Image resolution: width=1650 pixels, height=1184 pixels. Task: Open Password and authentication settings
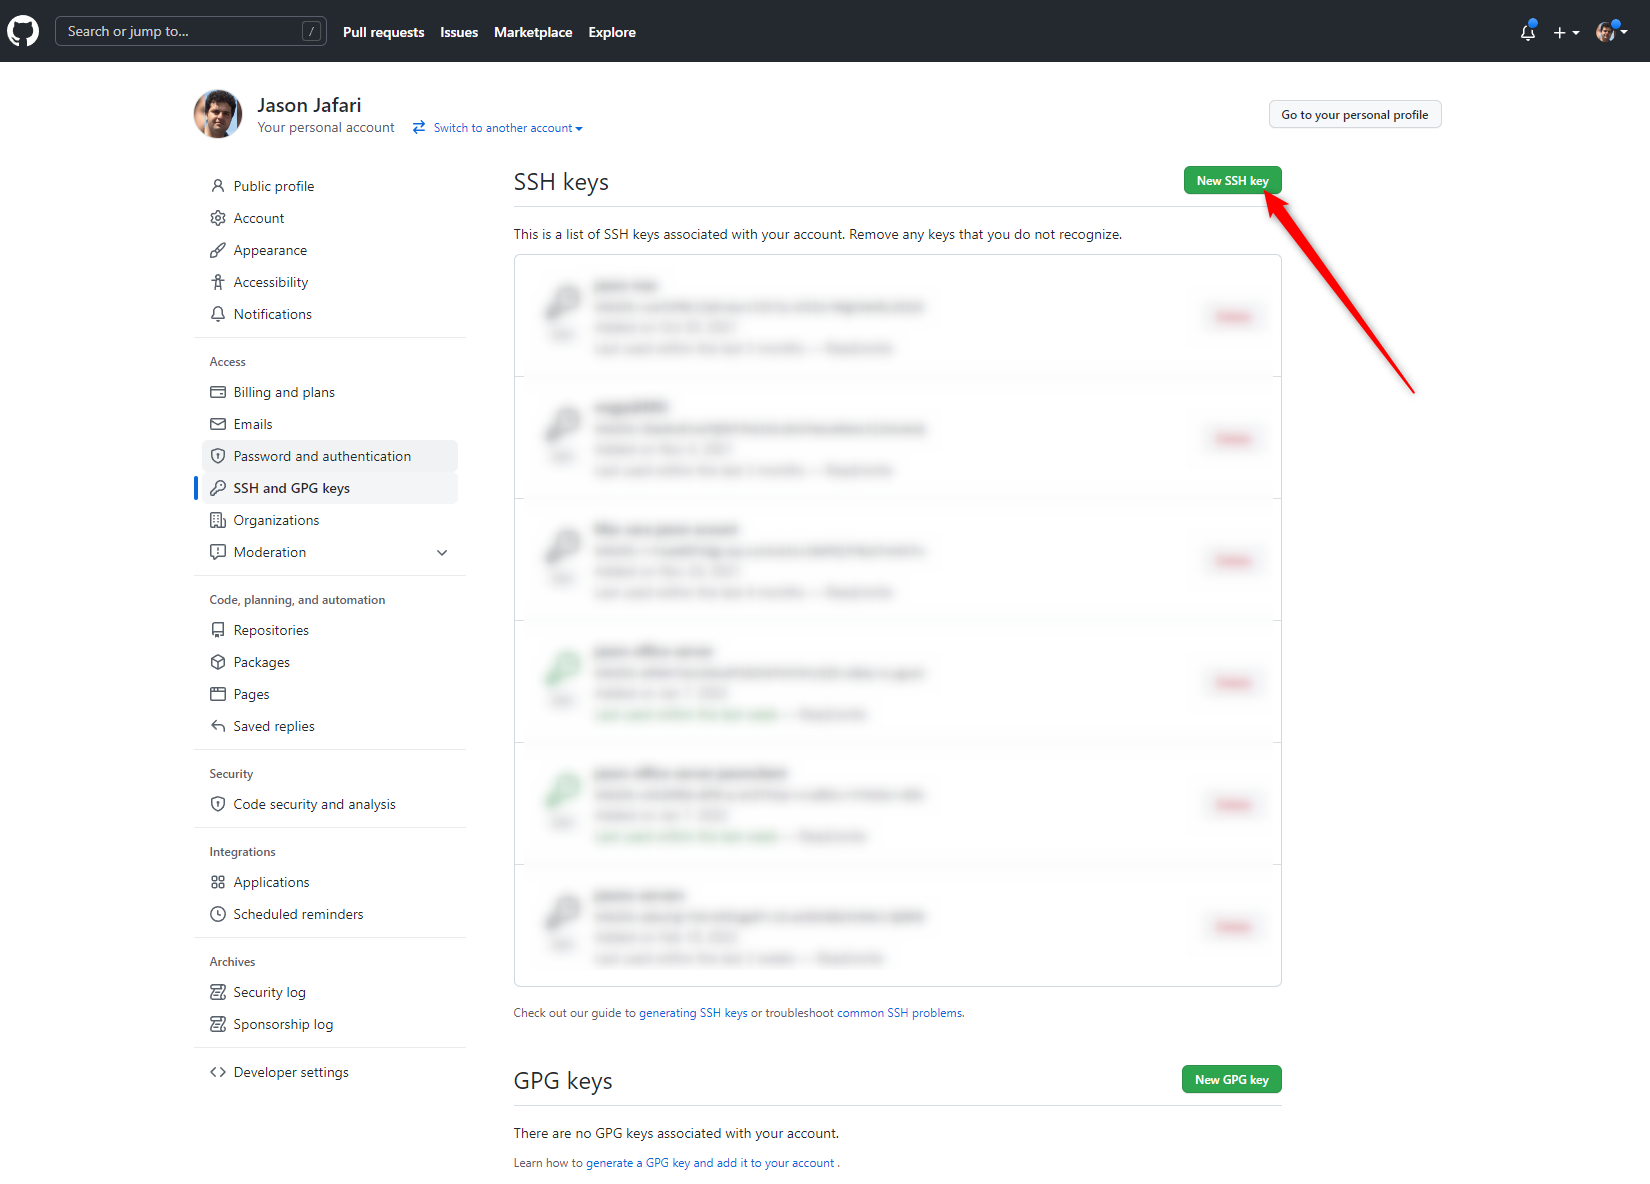330,456
